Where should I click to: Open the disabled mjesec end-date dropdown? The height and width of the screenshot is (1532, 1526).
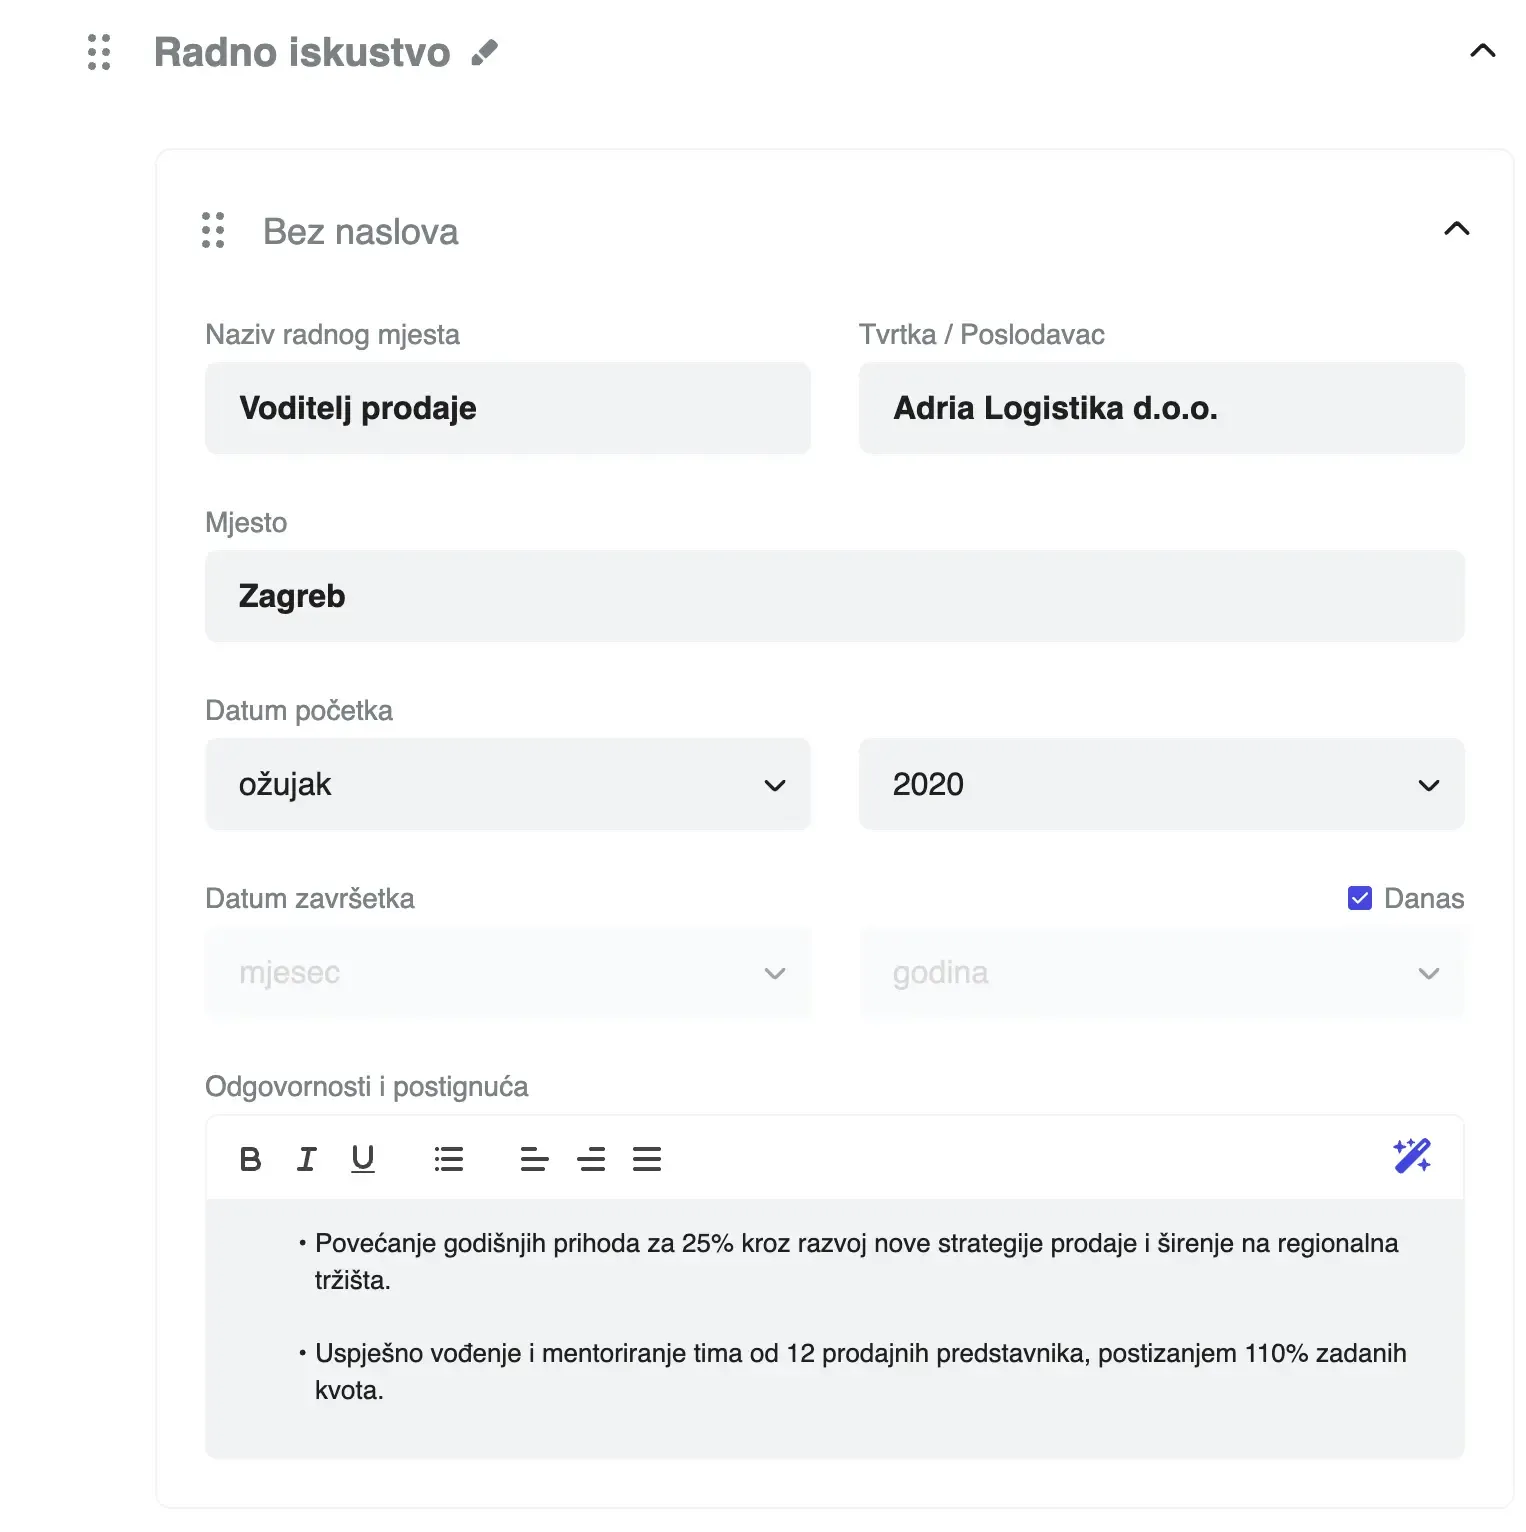coord(507,972)
